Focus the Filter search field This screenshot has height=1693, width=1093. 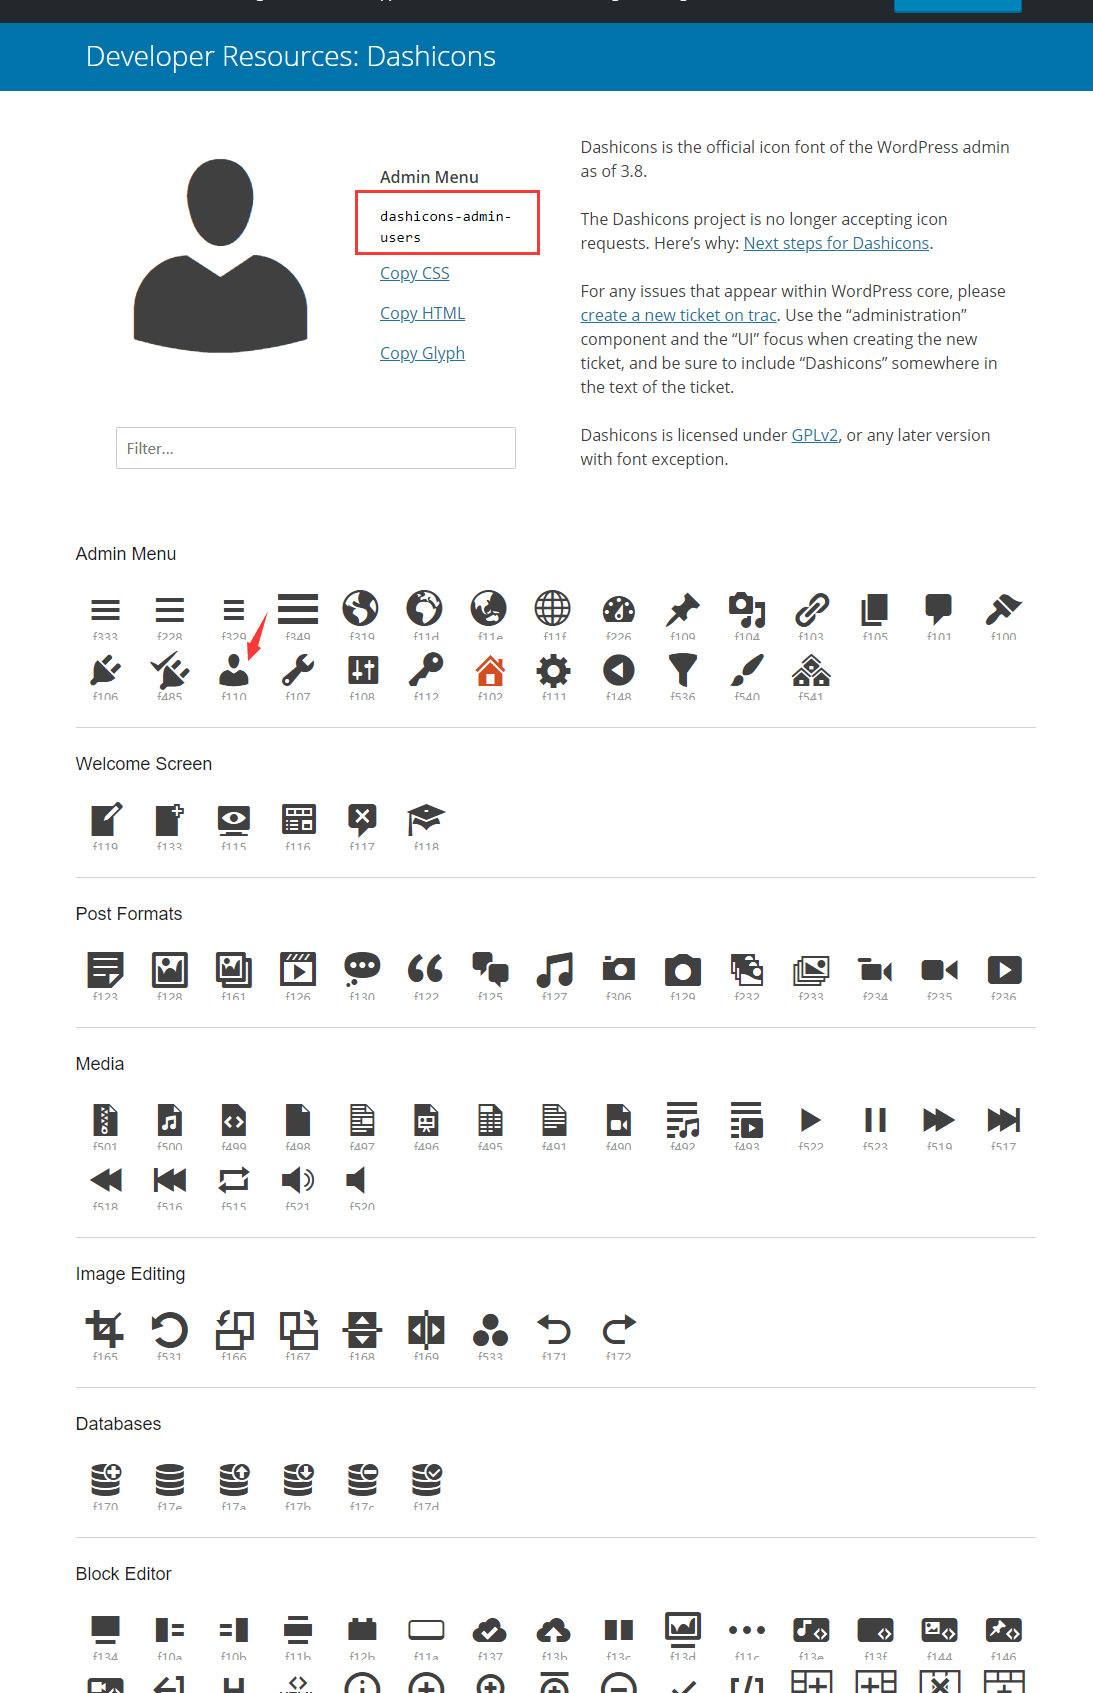click(x=316, y=448)
